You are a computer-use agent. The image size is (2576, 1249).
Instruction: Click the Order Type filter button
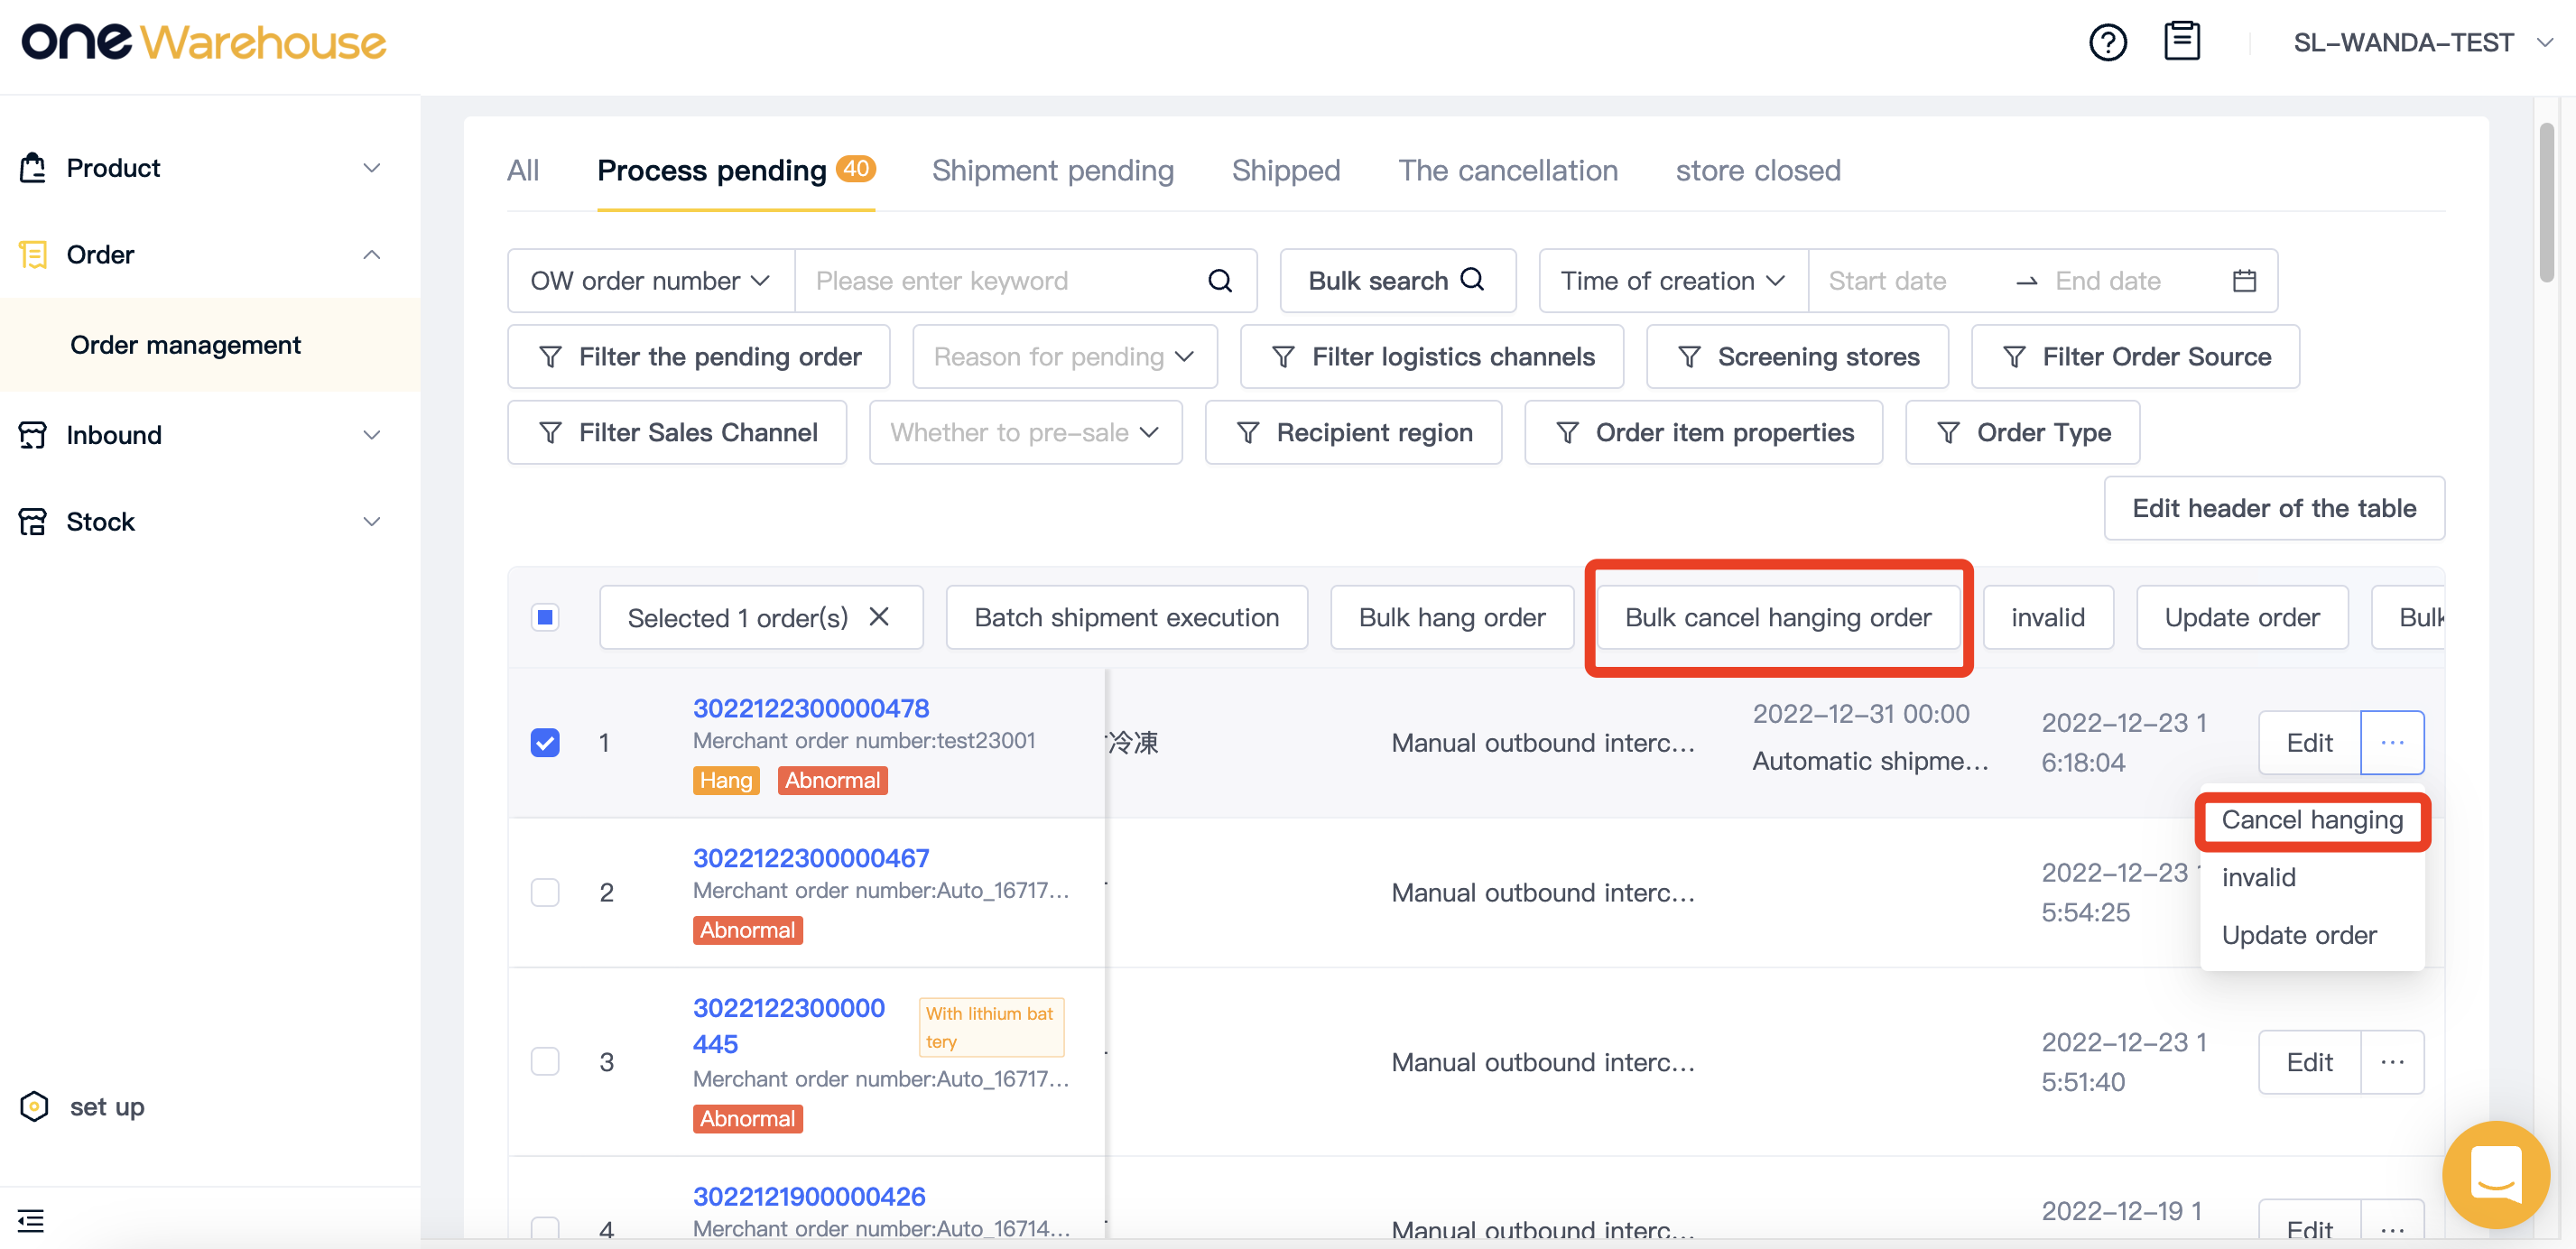click(2022, 433)
